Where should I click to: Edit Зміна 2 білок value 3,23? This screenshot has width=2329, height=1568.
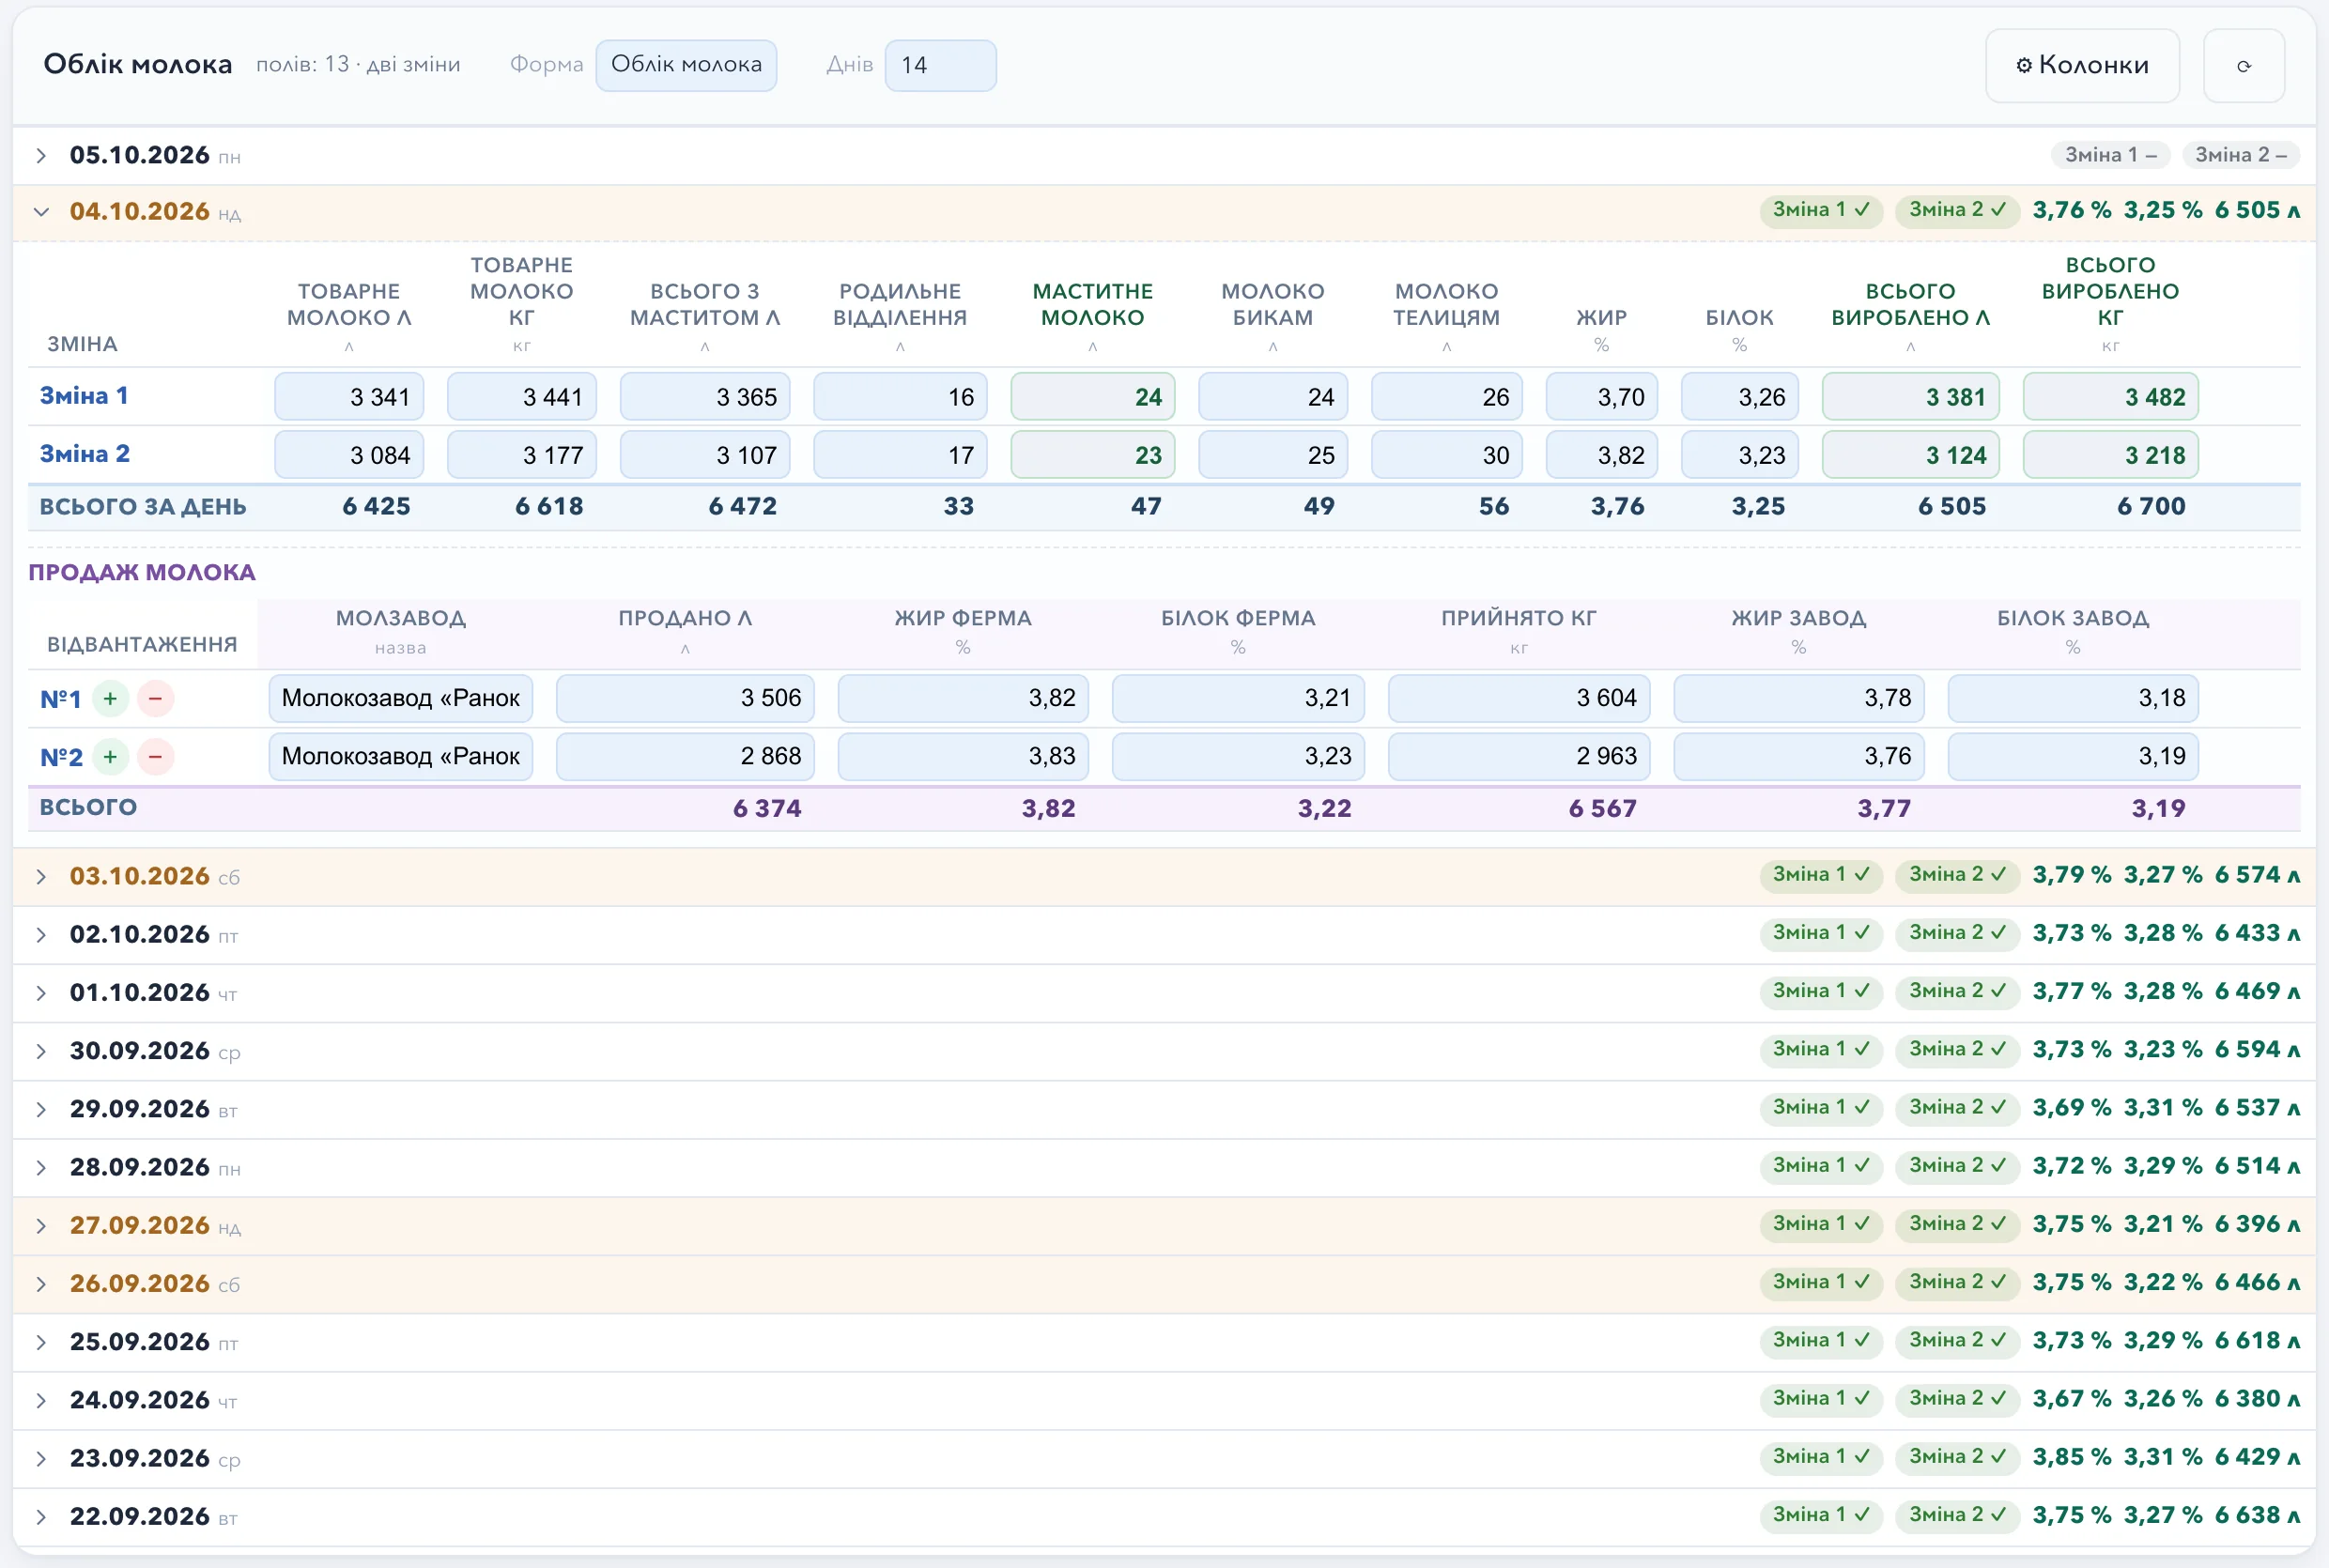(1740, 455)
